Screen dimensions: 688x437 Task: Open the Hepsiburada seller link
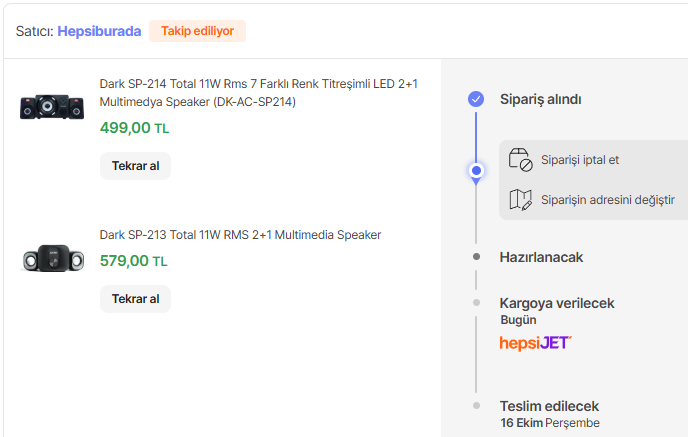[x=99, y=31]
